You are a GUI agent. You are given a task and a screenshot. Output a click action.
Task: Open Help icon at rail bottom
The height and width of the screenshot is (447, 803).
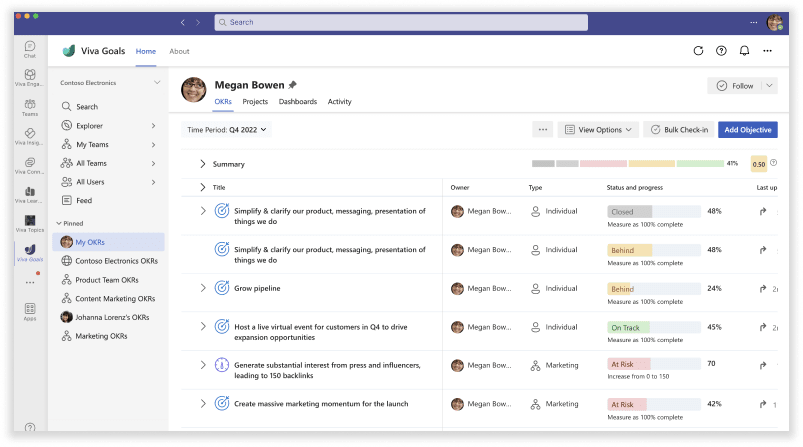pyautogui.click(x=30, y=427)
